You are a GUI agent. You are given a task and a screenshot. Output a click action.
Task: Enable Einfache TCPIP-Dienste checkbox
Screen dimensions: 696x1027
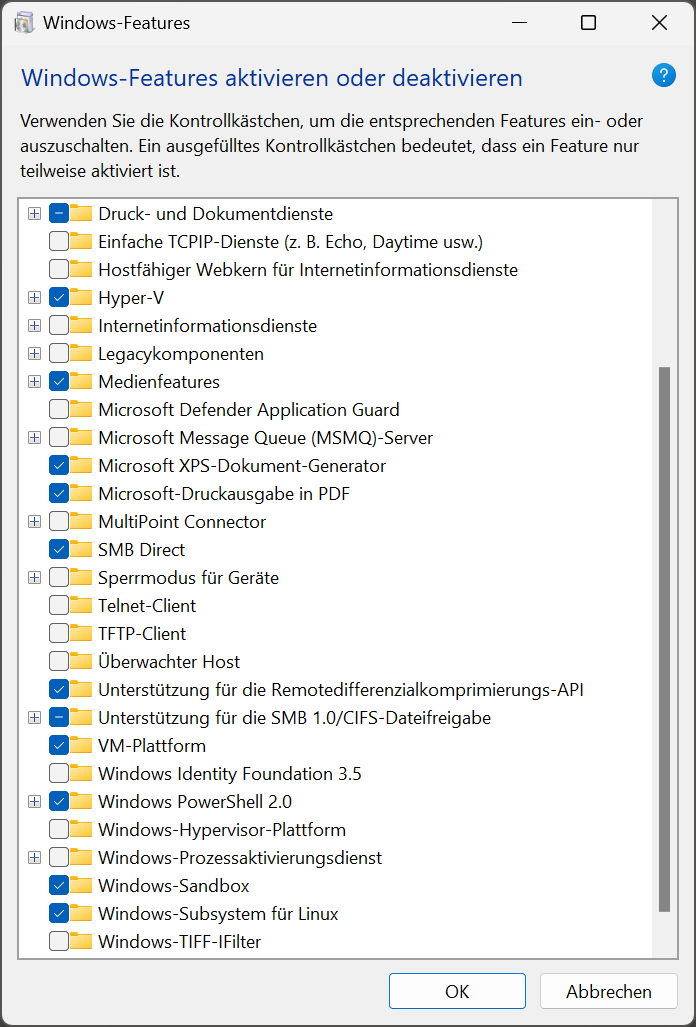pyautogui.click(x=59, y=242)
